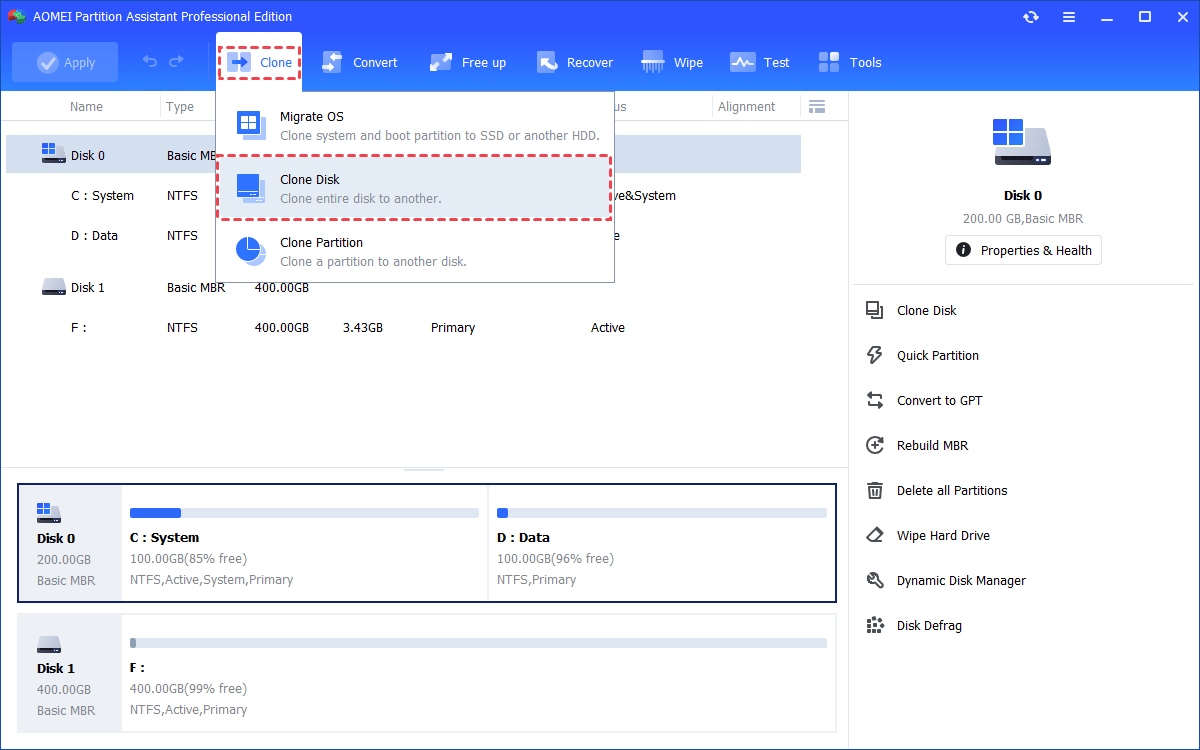
Task: Open the Clone menu in toolbar
Action: (260, 62)
